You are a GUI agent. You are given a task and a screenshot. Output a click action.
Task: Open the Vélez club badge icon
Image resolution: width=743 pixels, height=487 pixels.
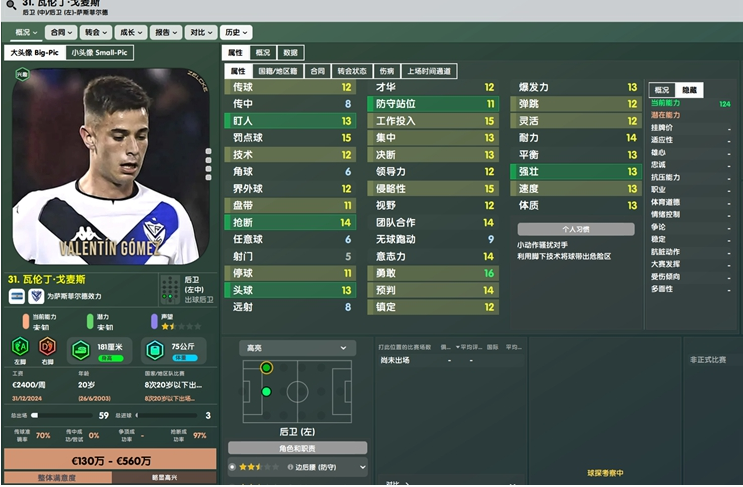point(36,296)
